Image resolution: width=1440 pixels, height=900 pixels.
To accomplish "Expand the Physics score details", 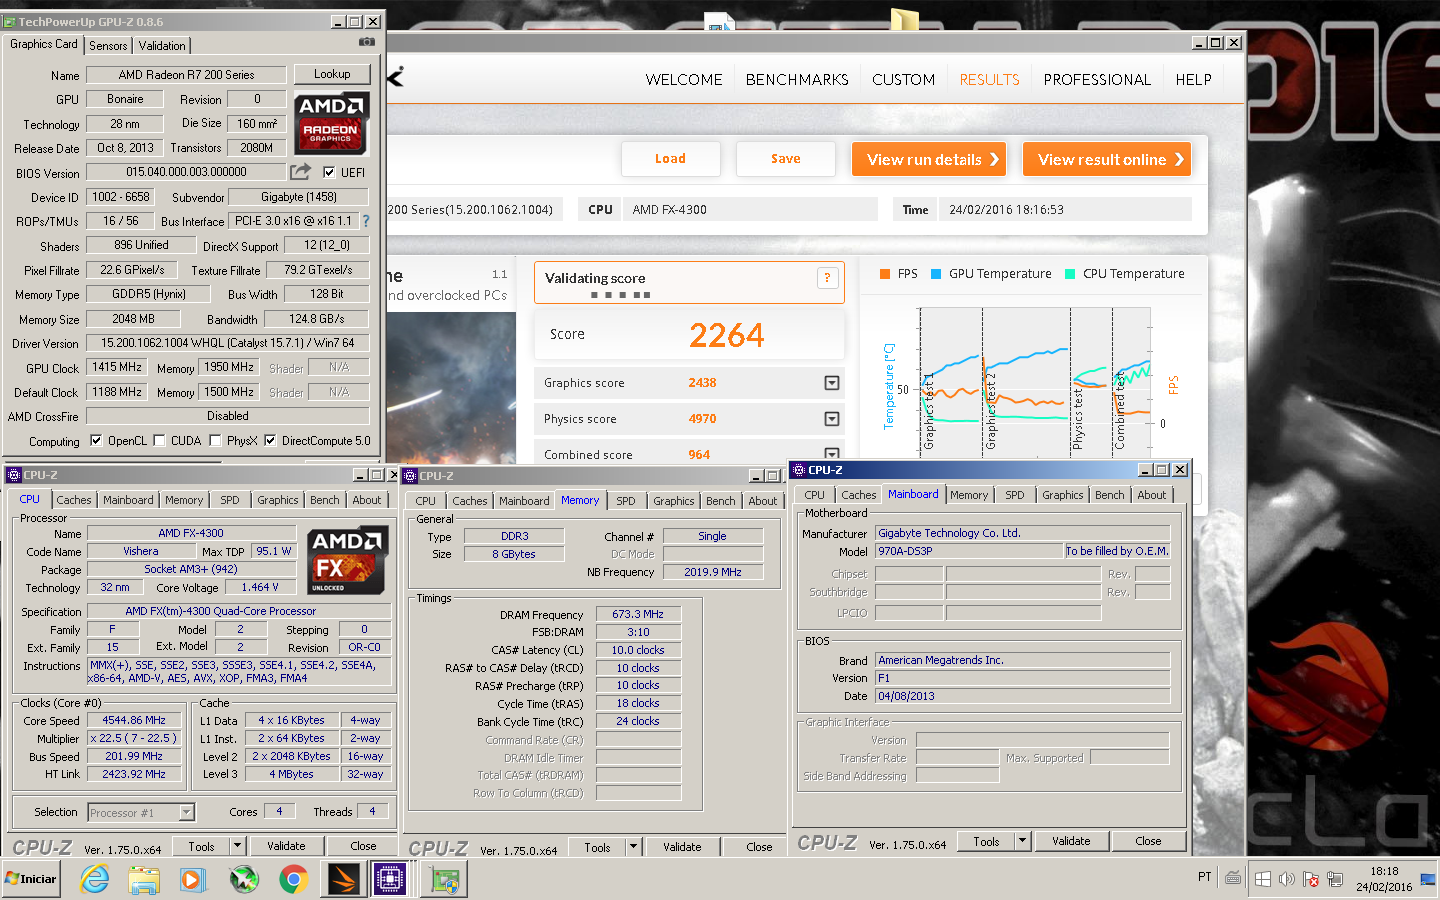I will (x=831, y=419).
